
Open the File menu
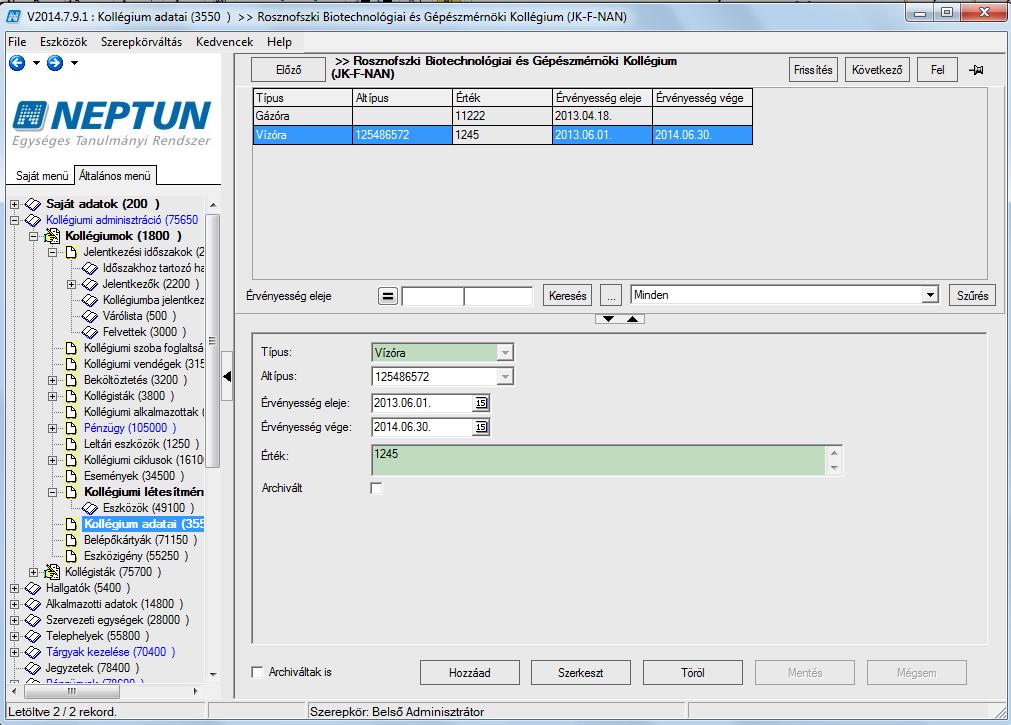click(17, 42)
